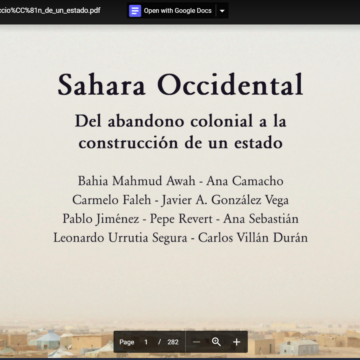Zoom out using the minus icon

click(196, 342)
